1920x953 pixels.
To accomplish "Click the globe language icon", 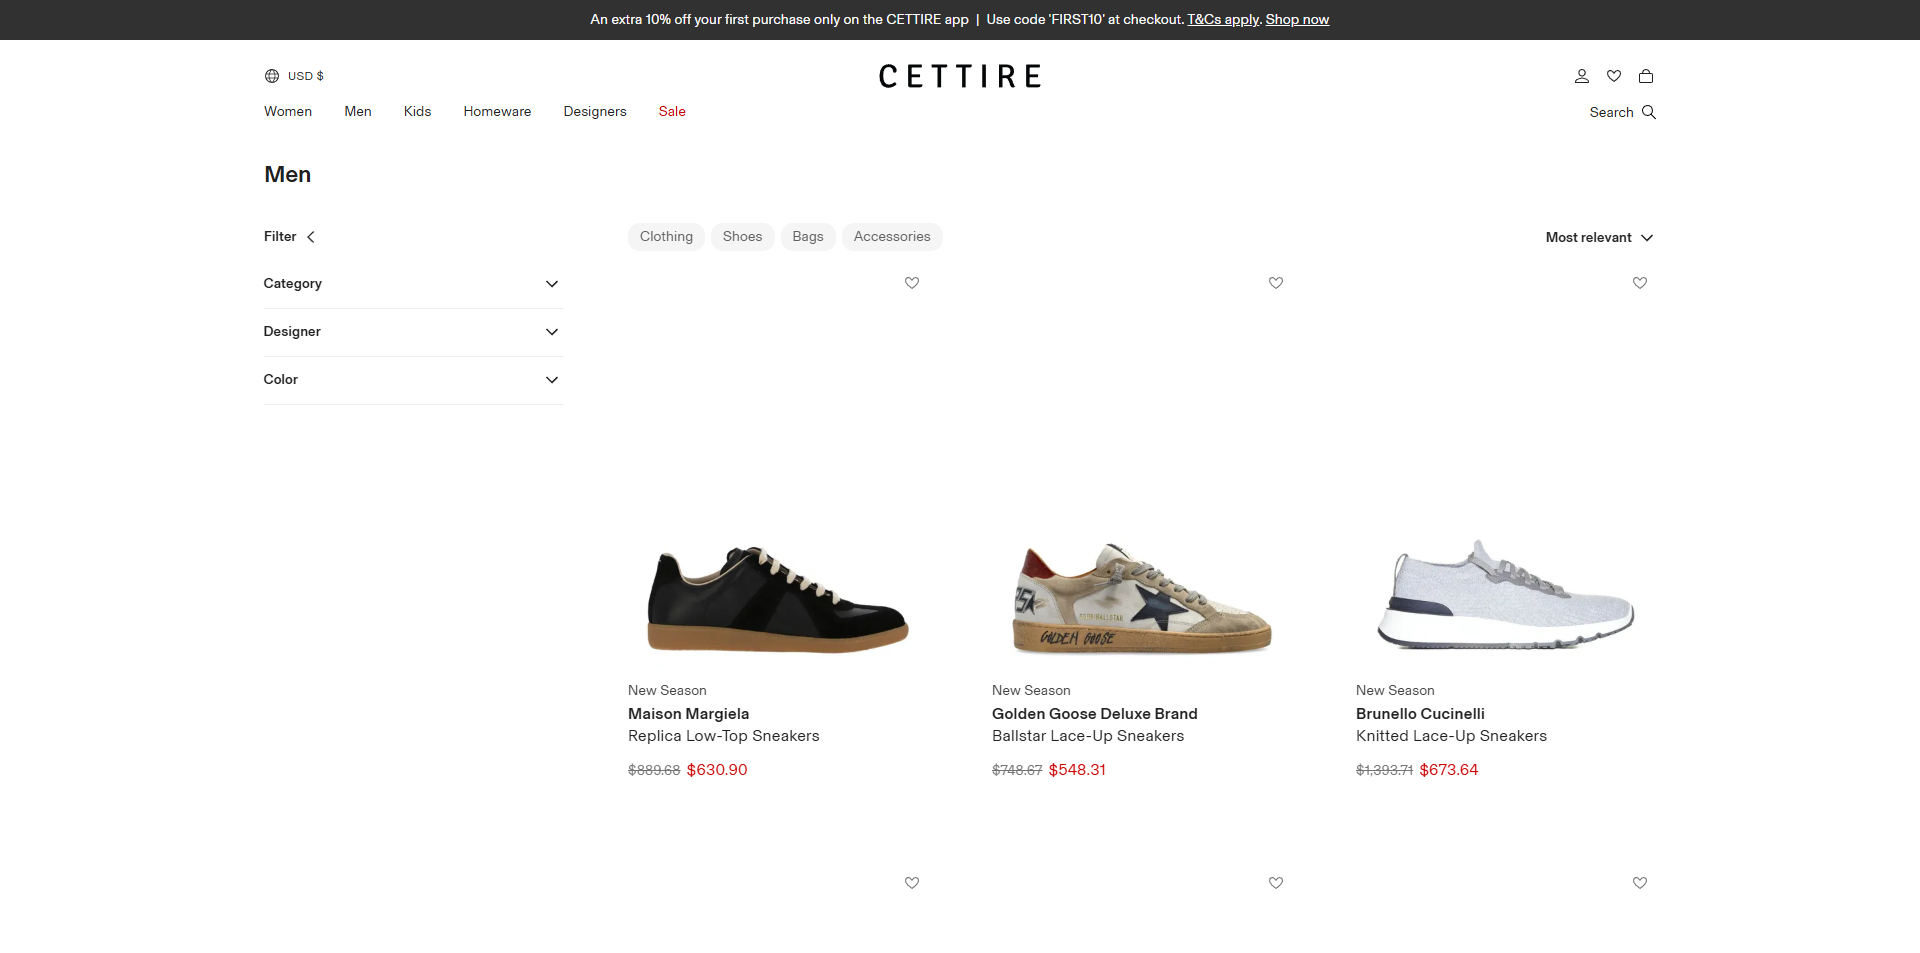I will click(271, 76).
